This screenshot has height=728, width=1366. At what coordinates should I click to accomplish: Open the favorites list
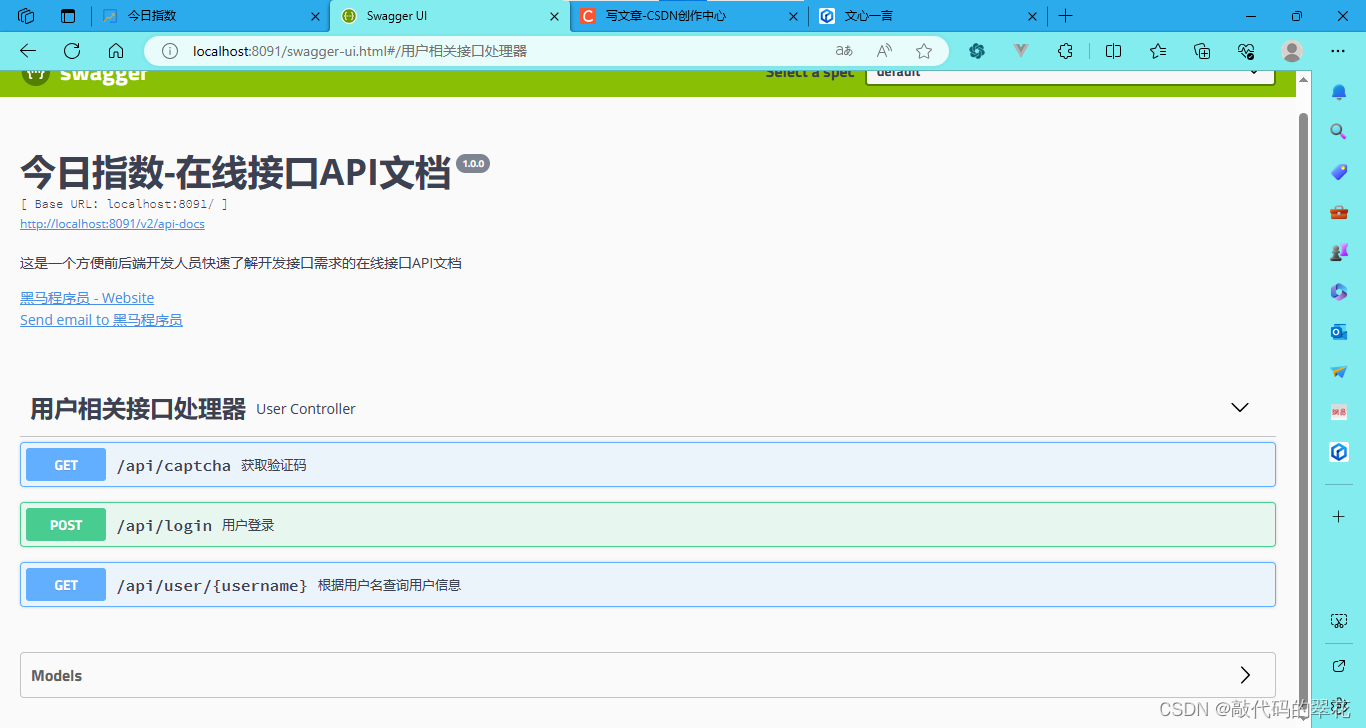click(x=1158, y=51)
